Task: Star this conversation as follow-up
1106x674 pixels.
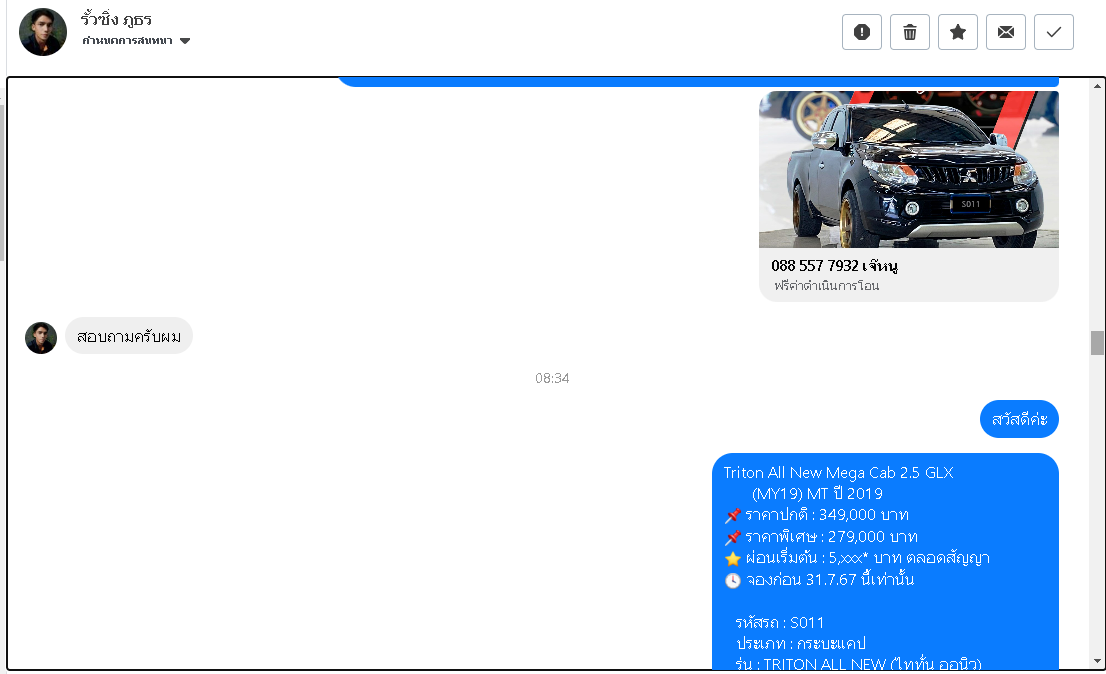Action: tap(957, 32)
